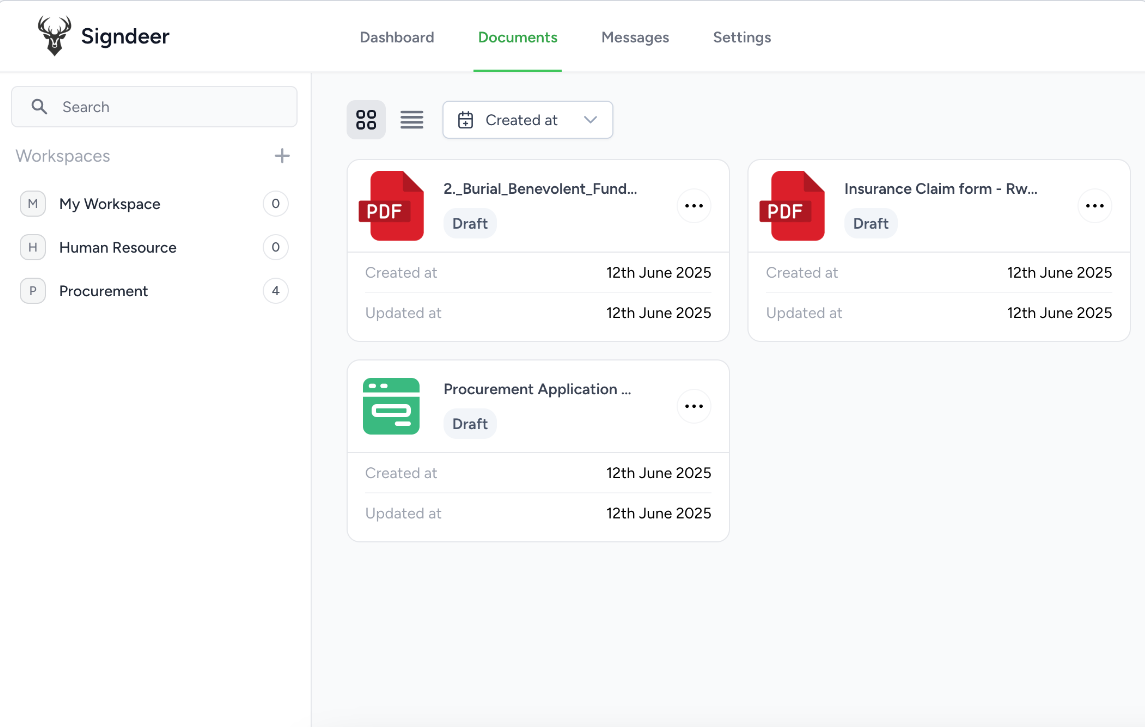Viewport: 1145px width, 727px height.
Task: Click the document count badge on Procurement workspace
Action: click(276, 291)
